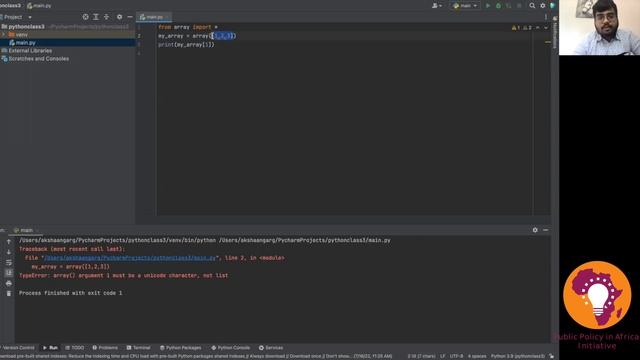The width and height of the screenshot is (640, 360).
Task: Open IDE settings gear in toolbar
Action: point(543,6)
